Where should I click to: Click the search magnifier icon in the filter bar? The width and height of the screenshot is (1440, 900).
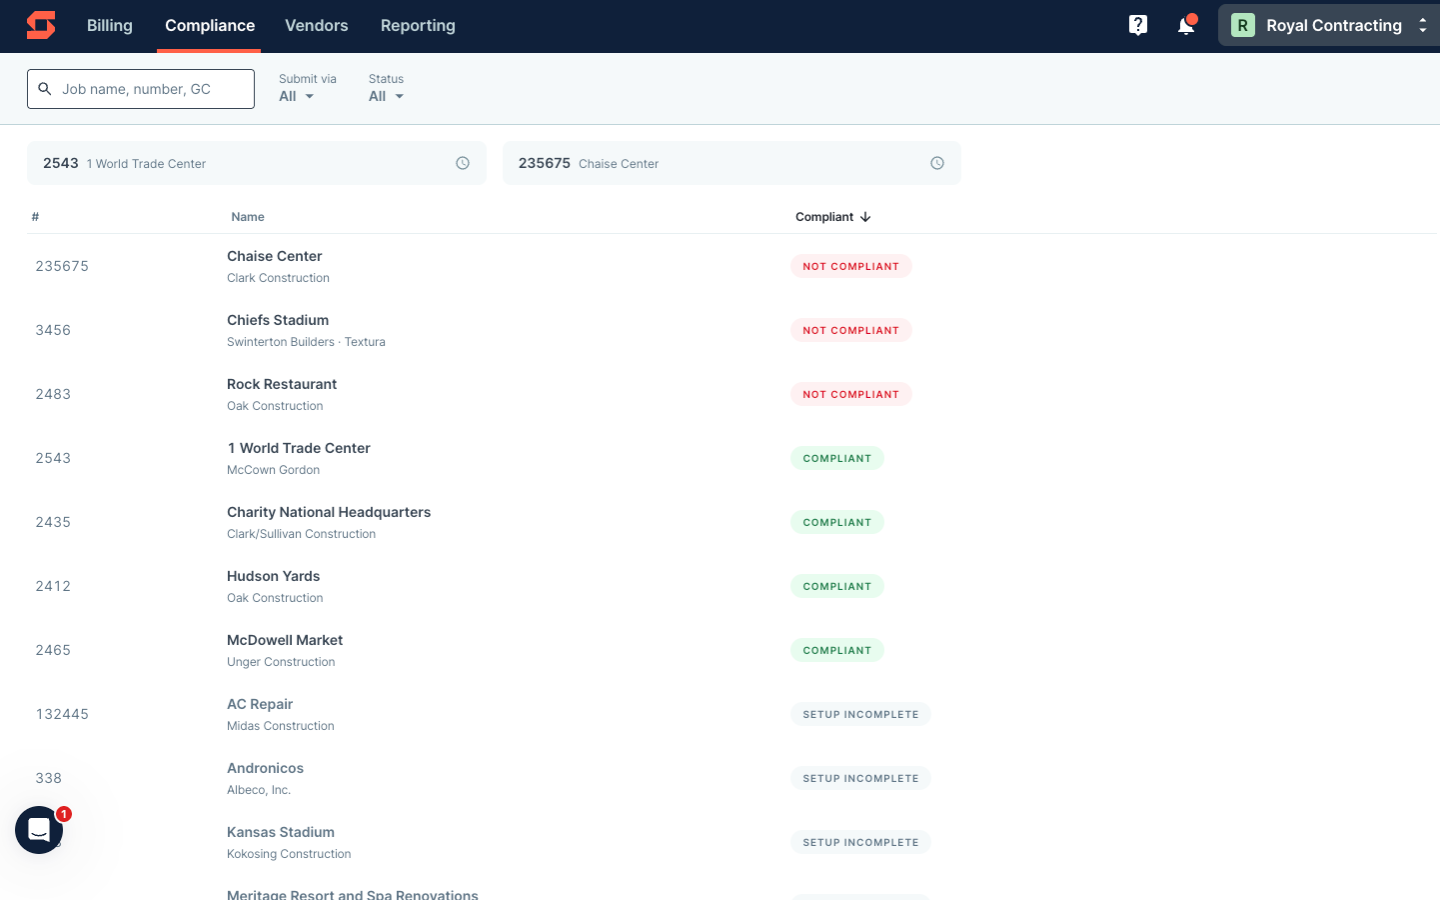click(x=45, y=88)
